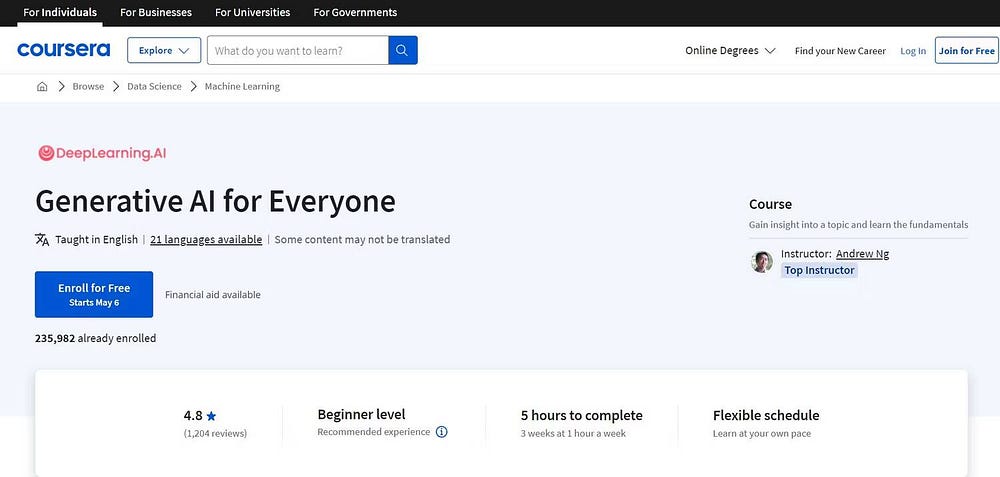Click 'Beginner level' text
Viewport: 1000px width, 477px height.
pos(362,415)
